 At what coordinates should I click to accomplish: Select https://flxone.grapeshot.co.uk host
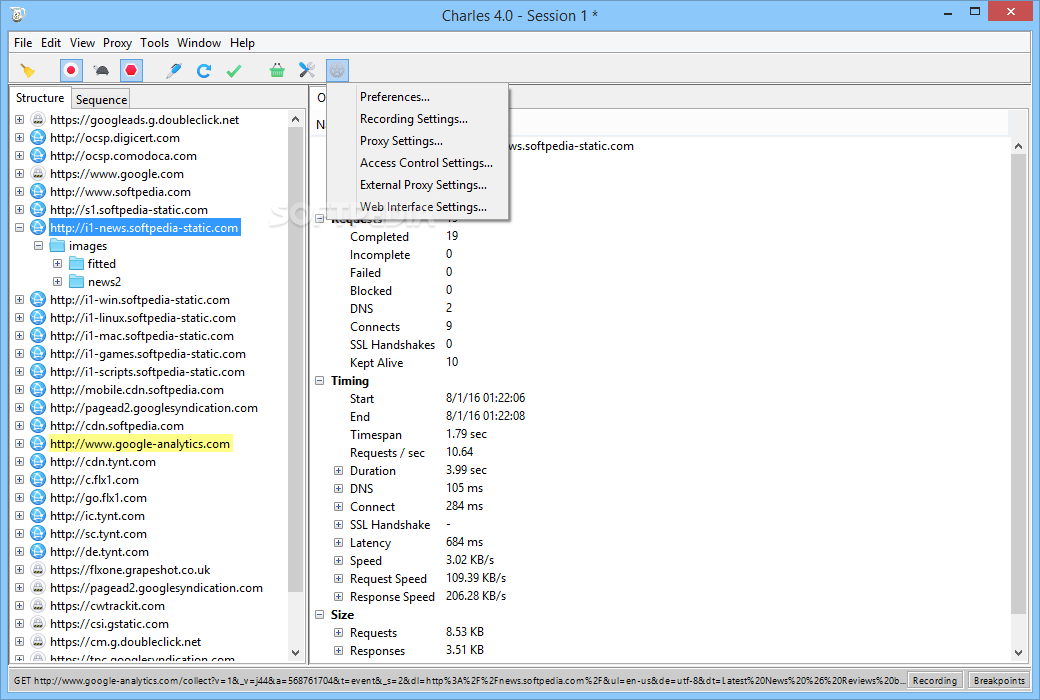point(130,570)
